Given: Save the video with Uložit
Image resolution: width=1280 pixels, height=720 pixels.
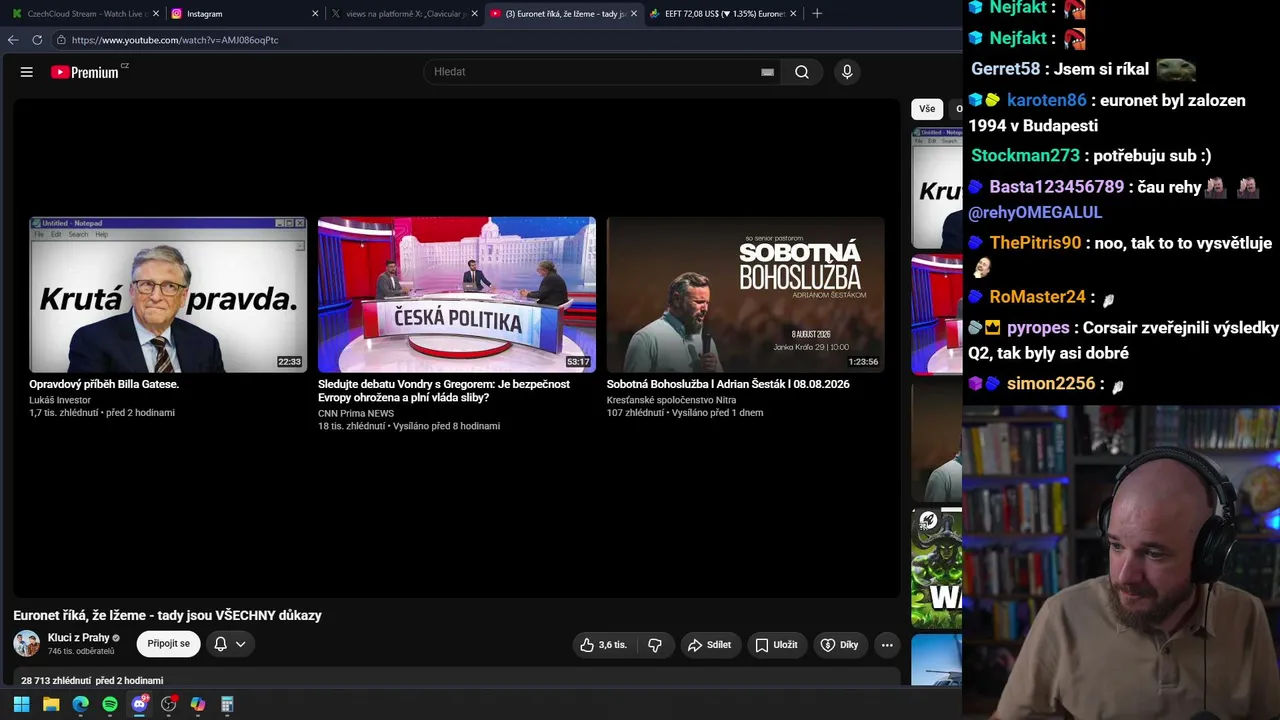Looking at the screenshot, I should (x=776, y=645).
